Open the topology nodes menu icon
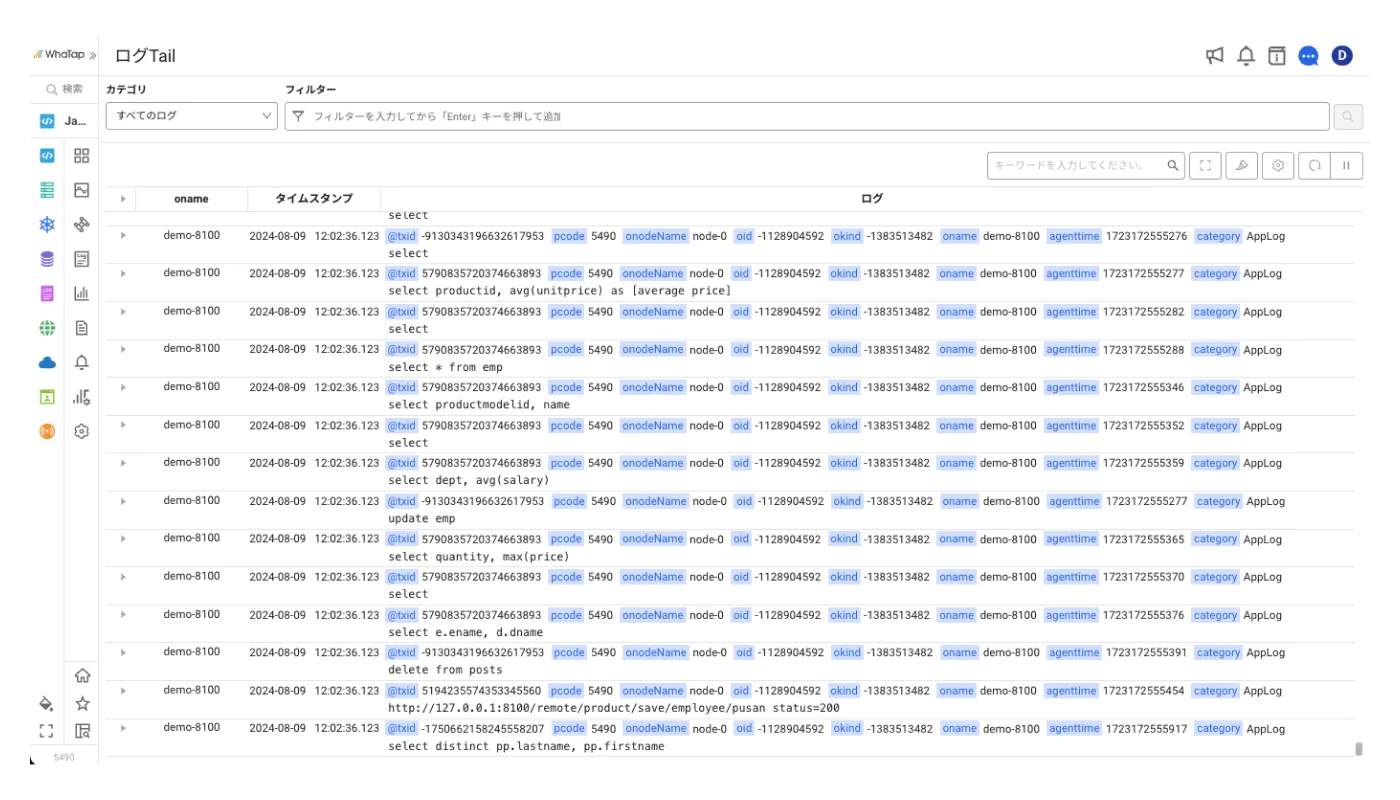Image resolution: width=1400 pixels, height=800 pixels. (82, 225)
